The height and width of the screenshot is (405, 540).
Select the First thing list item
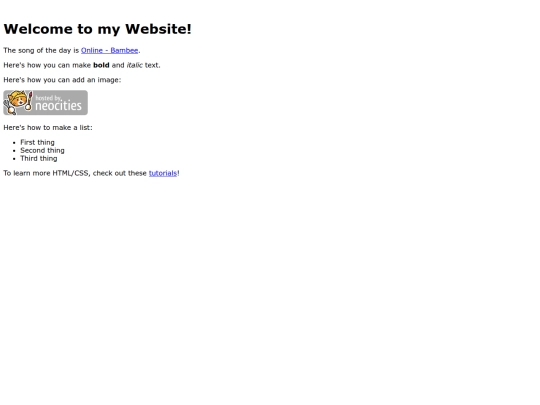[x=37, y=142]
